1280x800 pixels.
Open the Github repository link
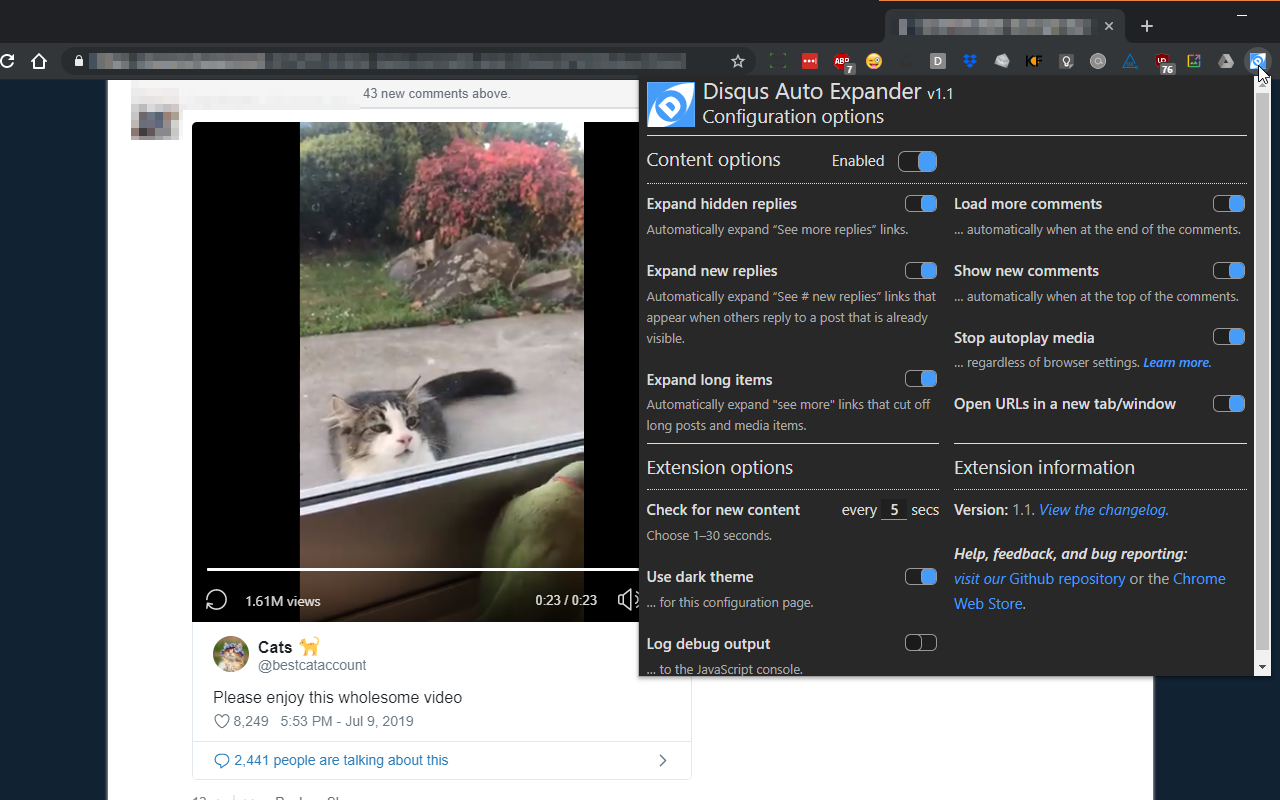[x=1067, y=579]
